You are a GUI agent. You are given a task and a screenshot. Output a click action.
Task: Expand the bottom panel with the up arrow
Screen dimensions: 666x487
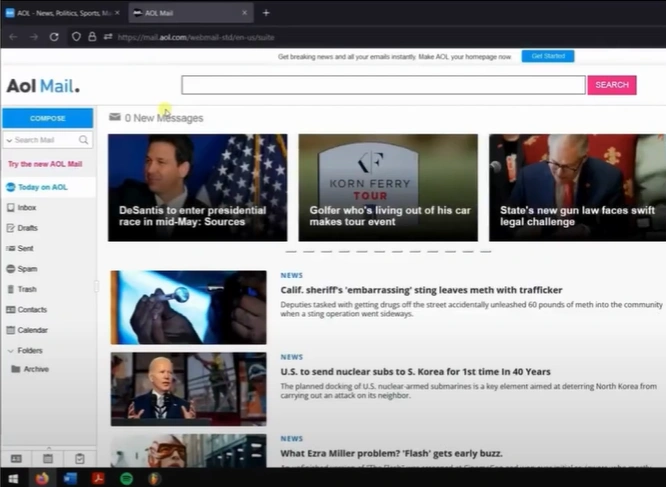point(48,448)
